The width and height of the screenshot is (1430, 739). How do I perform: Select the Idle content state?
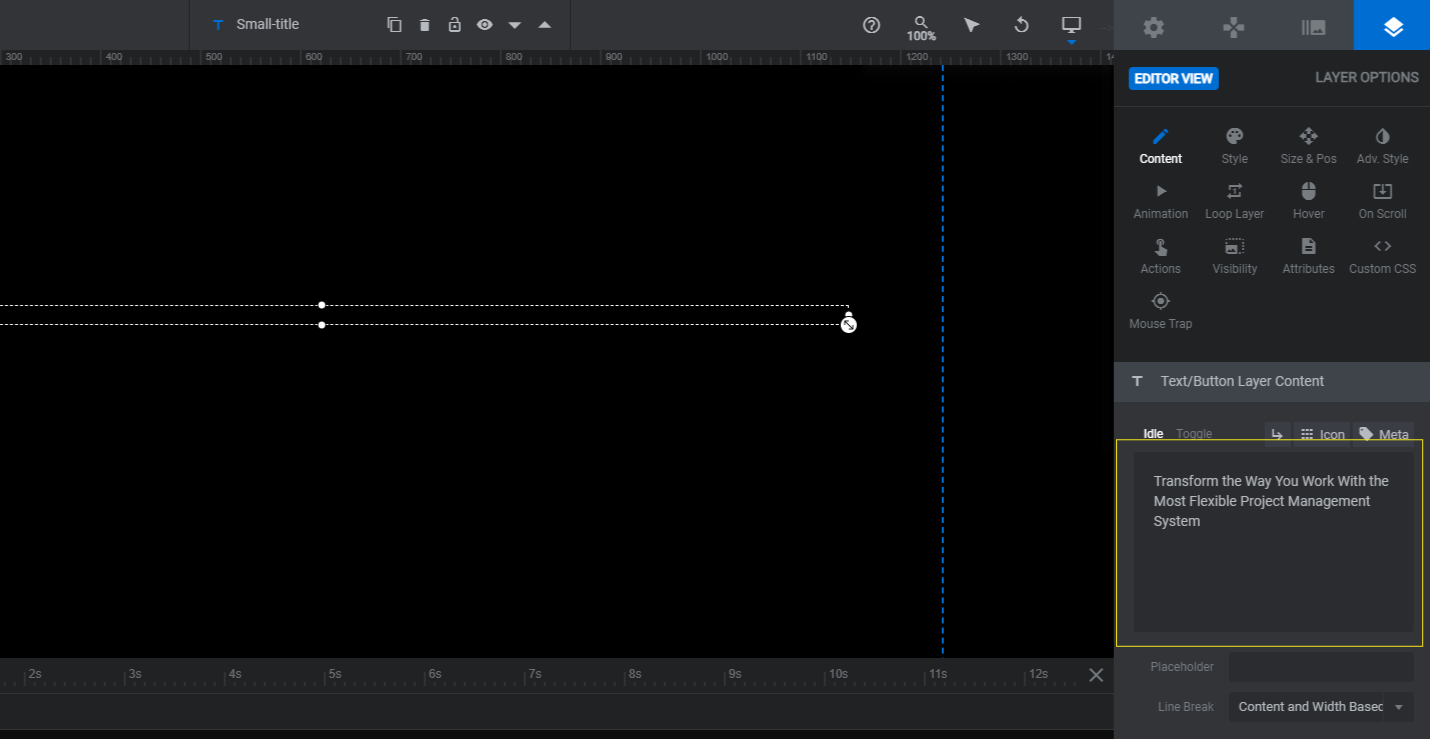coord(1153,434)
